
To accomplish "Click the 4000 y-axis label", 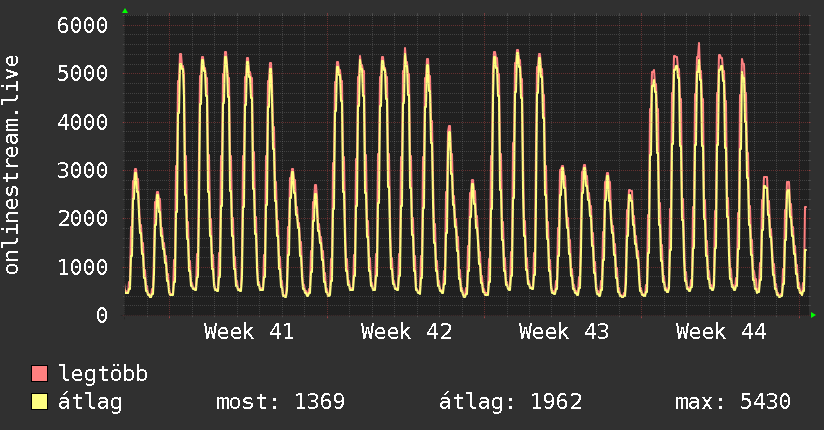I will (x=83, y=122).
